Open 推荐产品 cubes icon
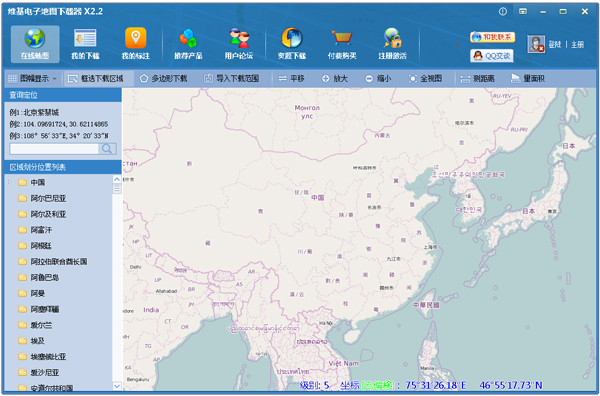 click(188, 38)
